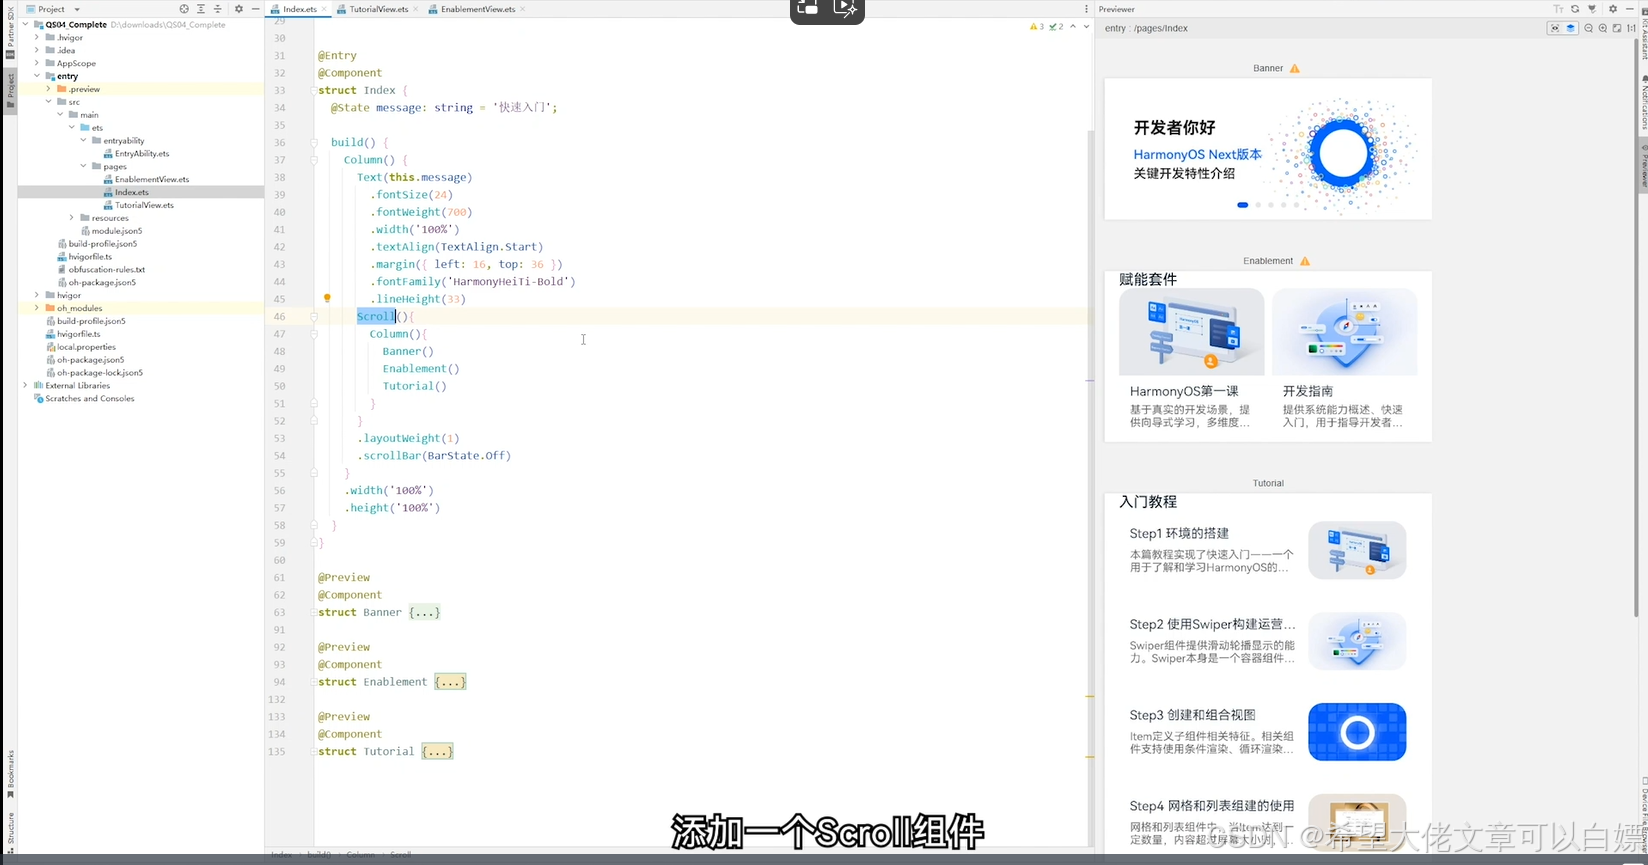Click the 开发指南 card in preview

point(1344,361)
